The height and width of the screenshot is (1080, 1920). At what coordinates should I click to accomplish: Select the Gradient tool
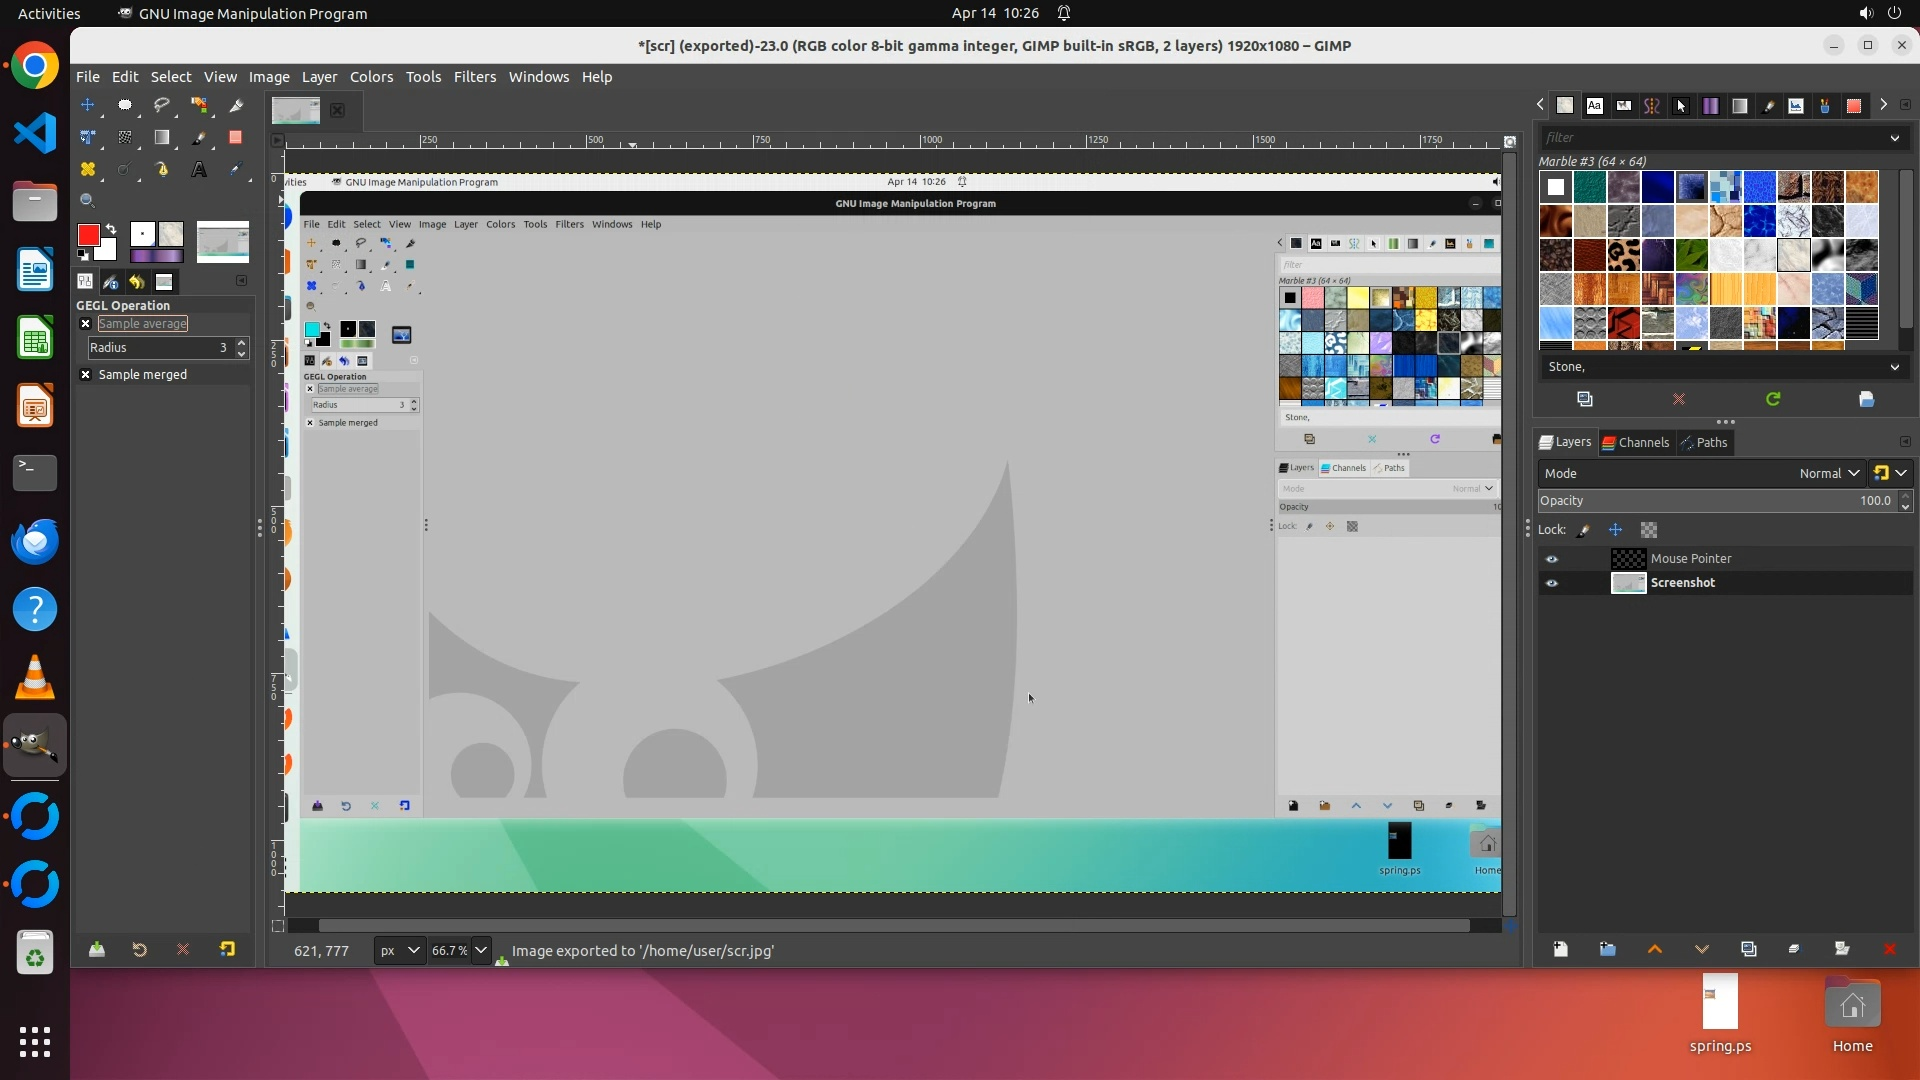(x=162, y=137)
